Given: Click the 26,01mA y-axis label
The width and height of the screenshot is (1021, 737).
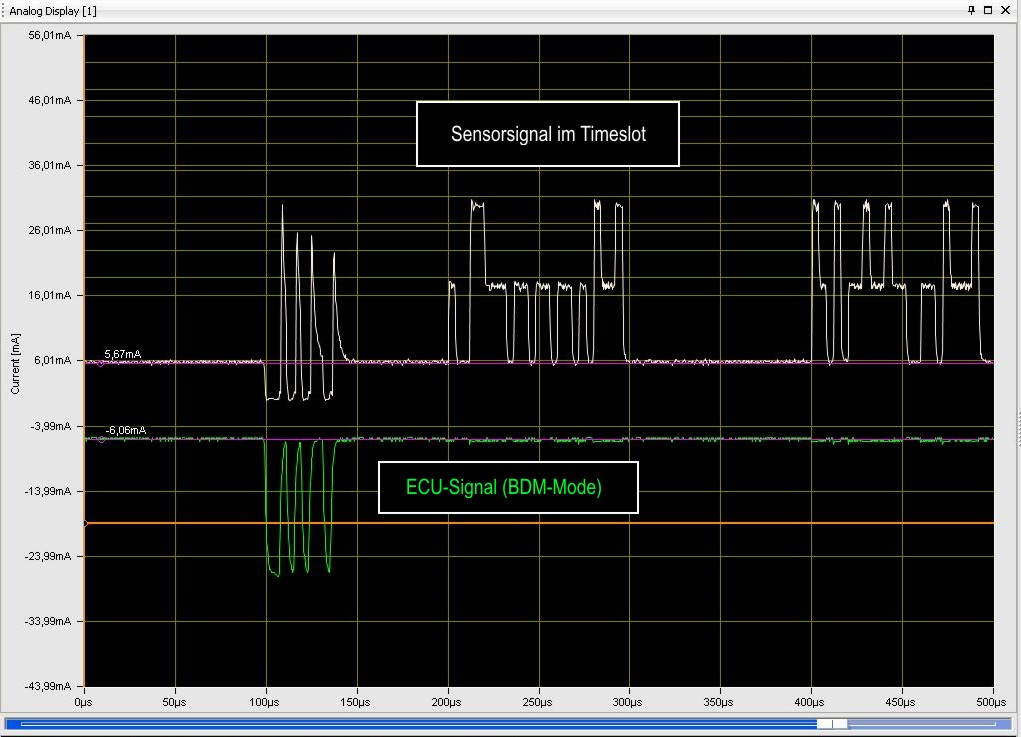Looking at the screenshot, I should click(49, 230).
